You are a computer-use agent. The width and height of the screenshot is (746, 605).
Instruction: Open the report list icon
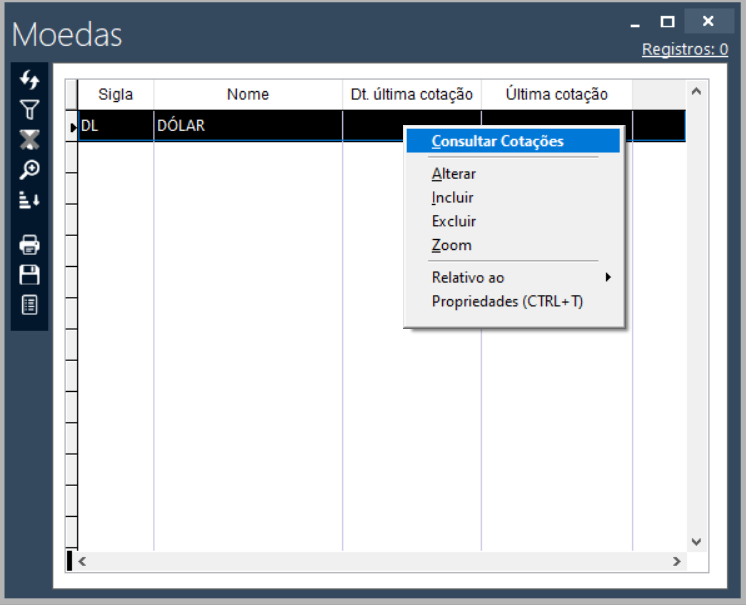(29, 305)
